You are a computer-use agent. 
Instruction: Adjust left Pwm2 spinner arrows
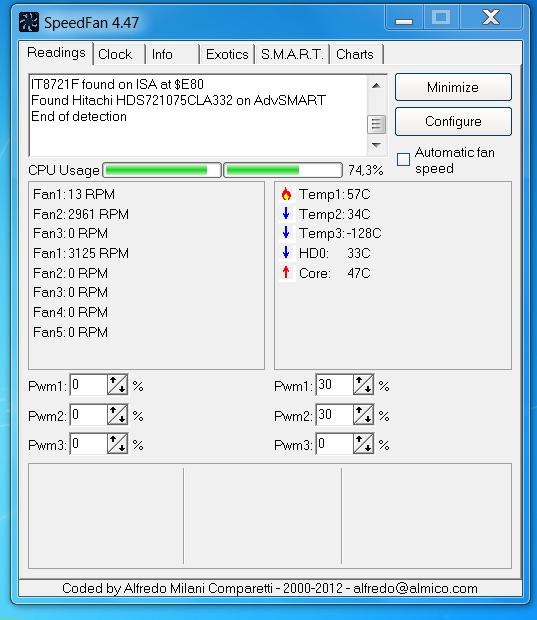[117, 414]
